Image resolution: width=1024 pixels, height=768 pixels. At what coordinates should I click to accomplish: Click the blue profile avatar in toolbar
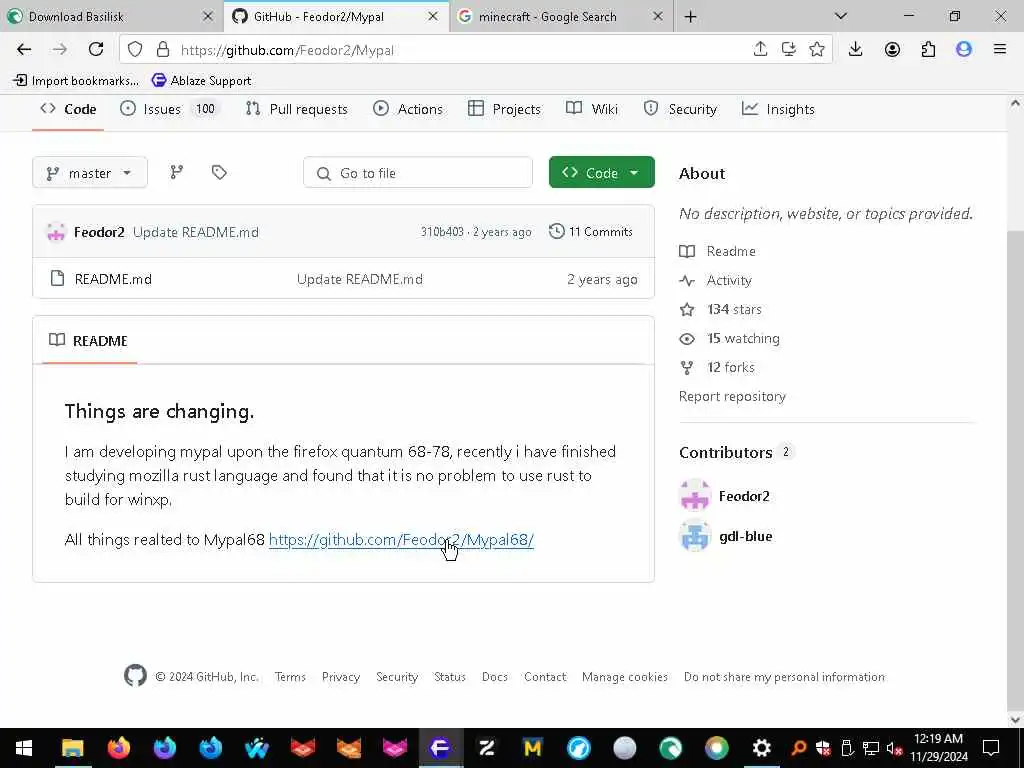click(964, 50)
